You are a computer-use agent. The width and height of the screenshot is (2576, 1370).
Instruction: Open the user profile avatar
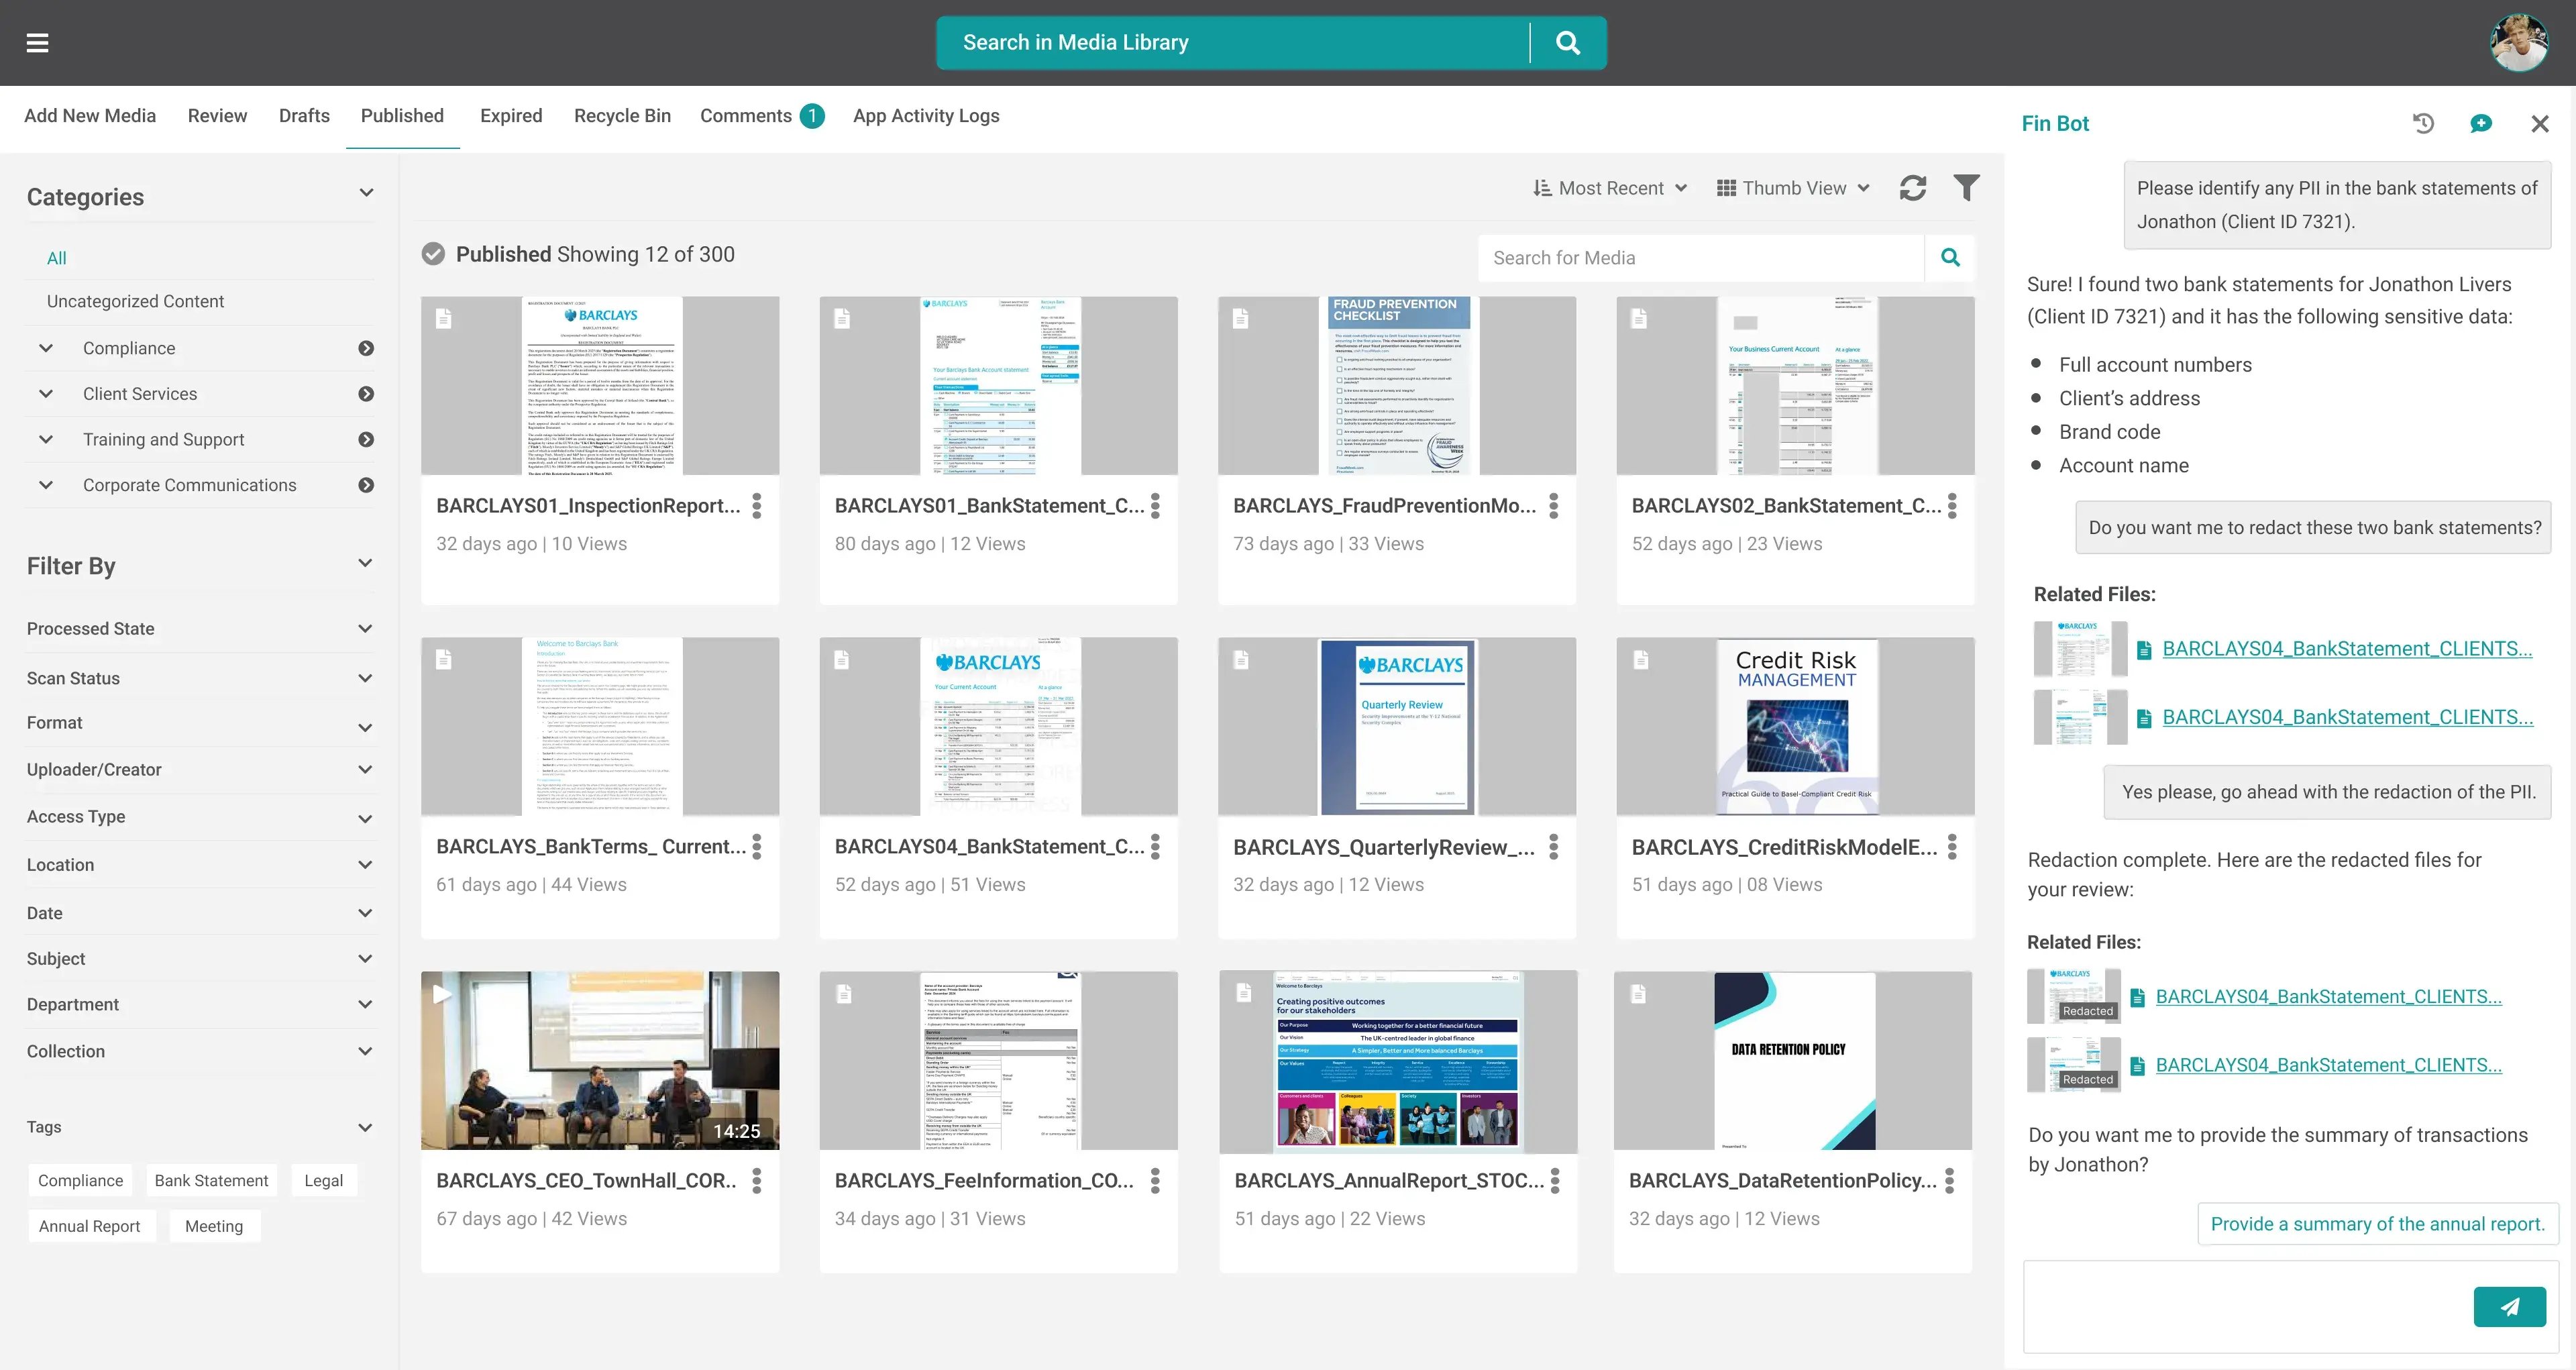(2518, 43)
